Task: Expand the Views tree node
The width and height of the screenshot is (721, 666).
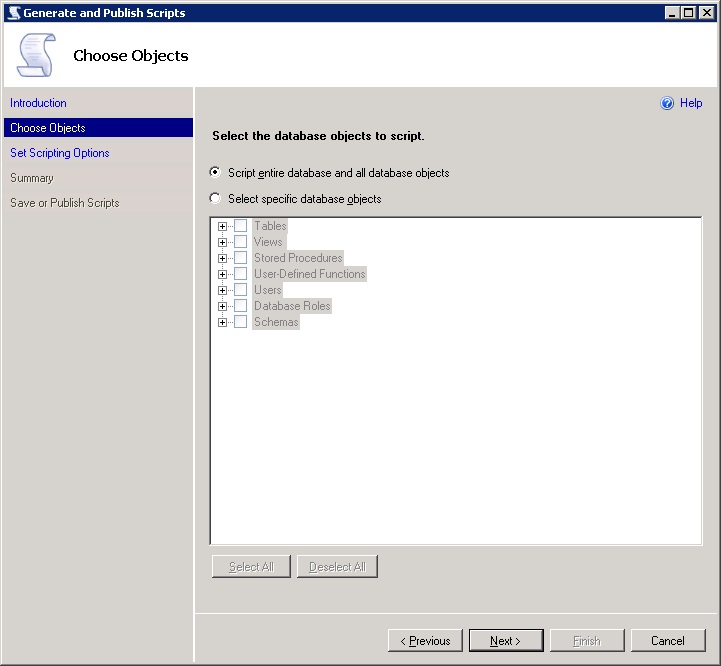Action: point(222,242)
